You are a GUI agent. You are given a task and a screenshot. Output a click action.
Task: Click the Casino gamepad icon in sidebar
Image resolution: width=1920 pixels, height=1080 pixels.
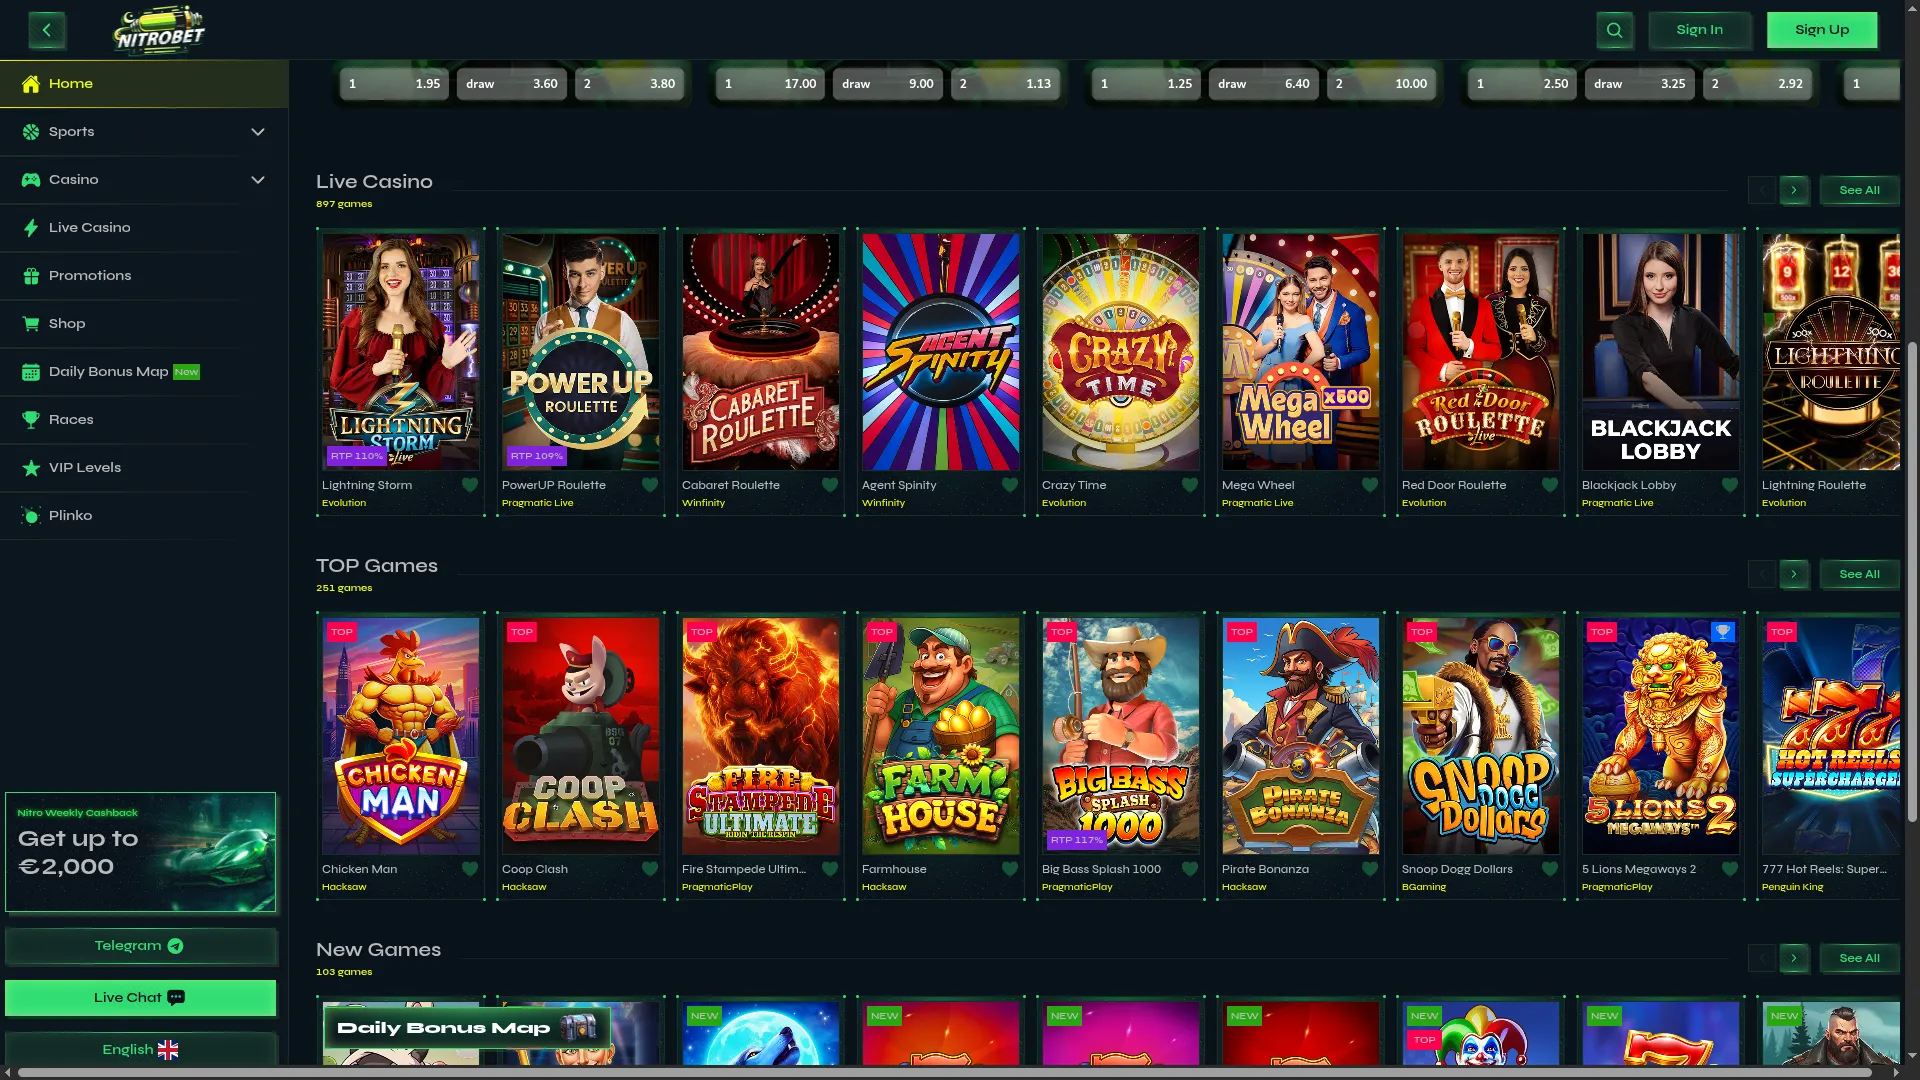click(31, 180)
